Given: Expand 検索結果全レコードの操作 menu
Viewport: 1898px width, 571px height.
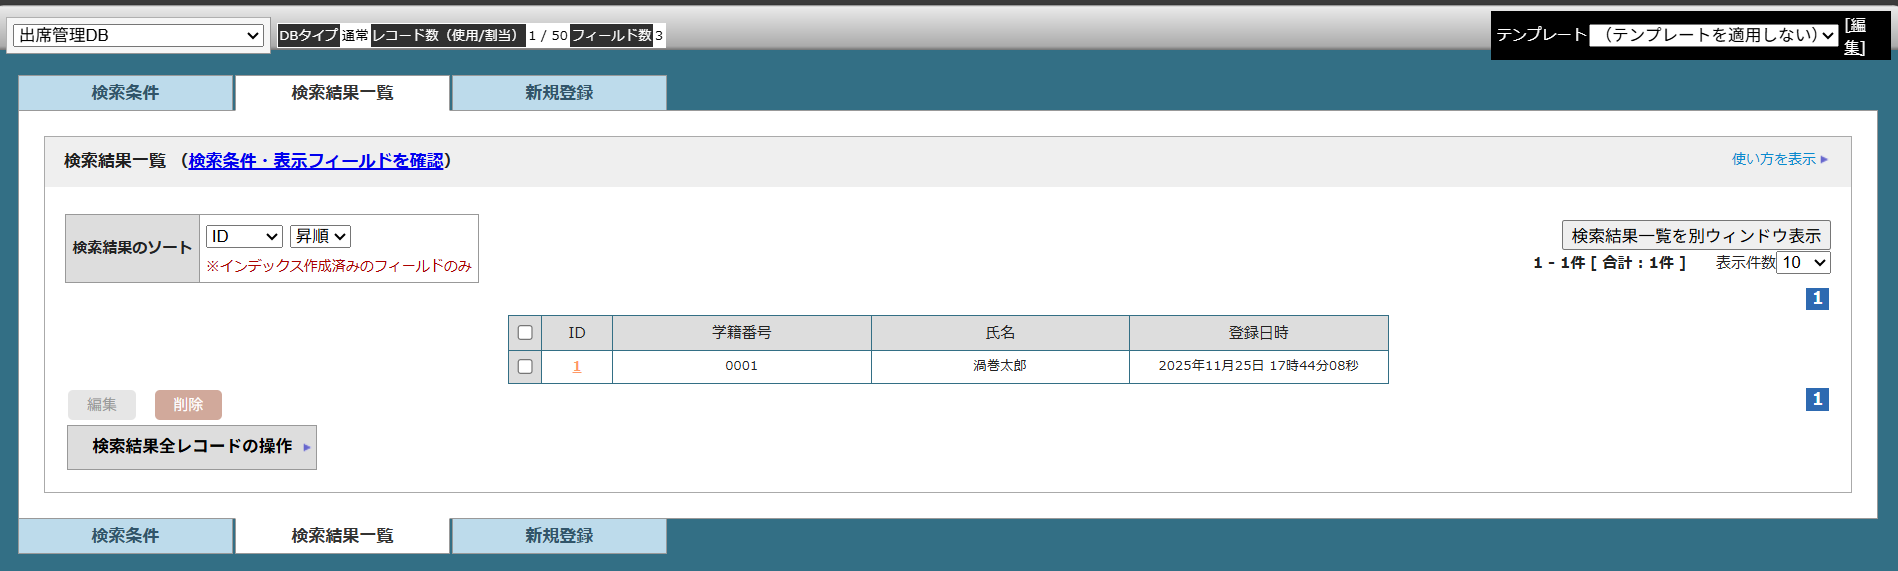Looking at the screenshot, I should pos(192,447).
